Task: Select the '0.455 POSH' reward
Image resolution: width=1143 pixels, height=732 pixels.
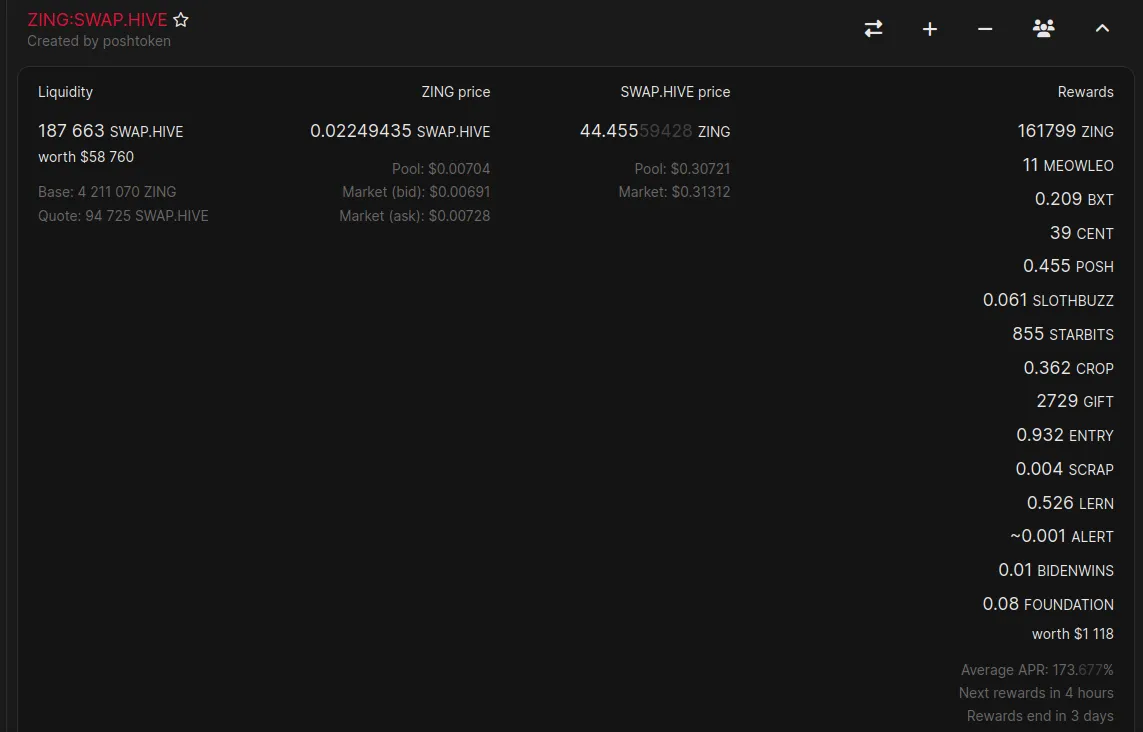Action: (1068, 266)
